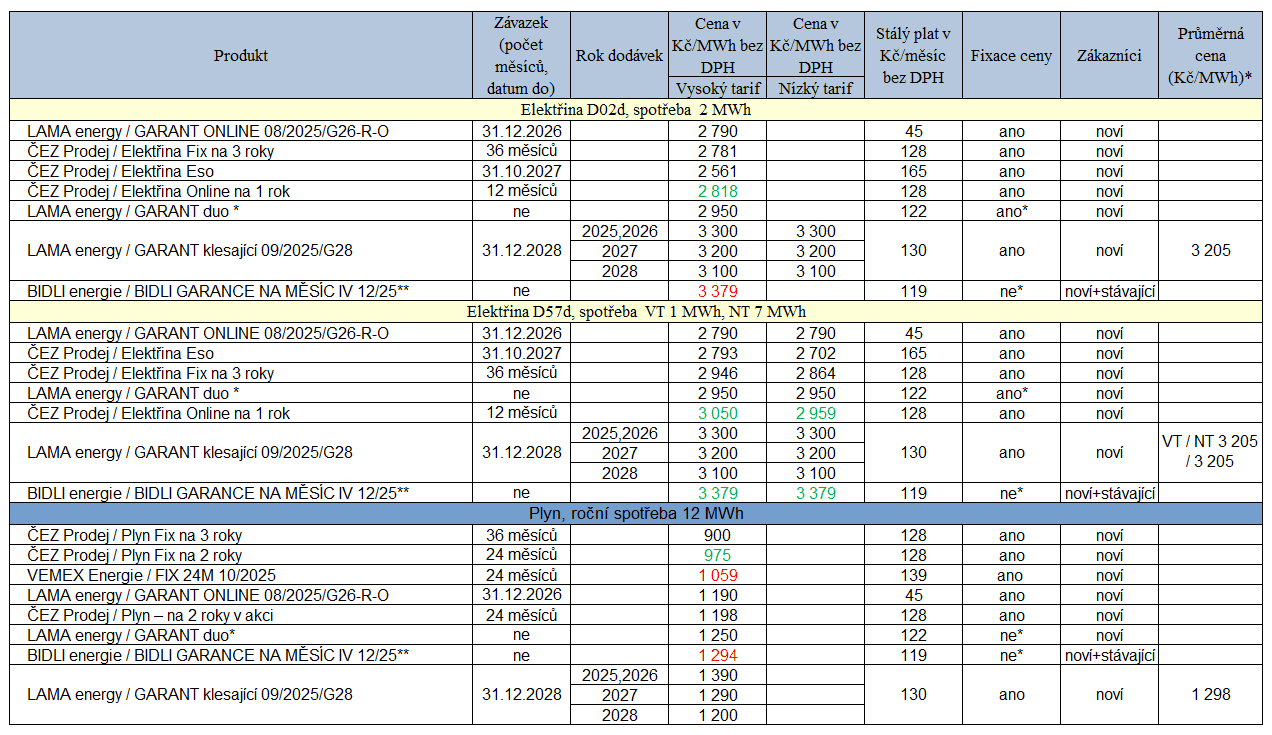The height and width of the screenshot is (735, 1272).
Task: Select the "Elektřina D02d, spotřeba 2 MWh" section row
Action: point(636,110)
